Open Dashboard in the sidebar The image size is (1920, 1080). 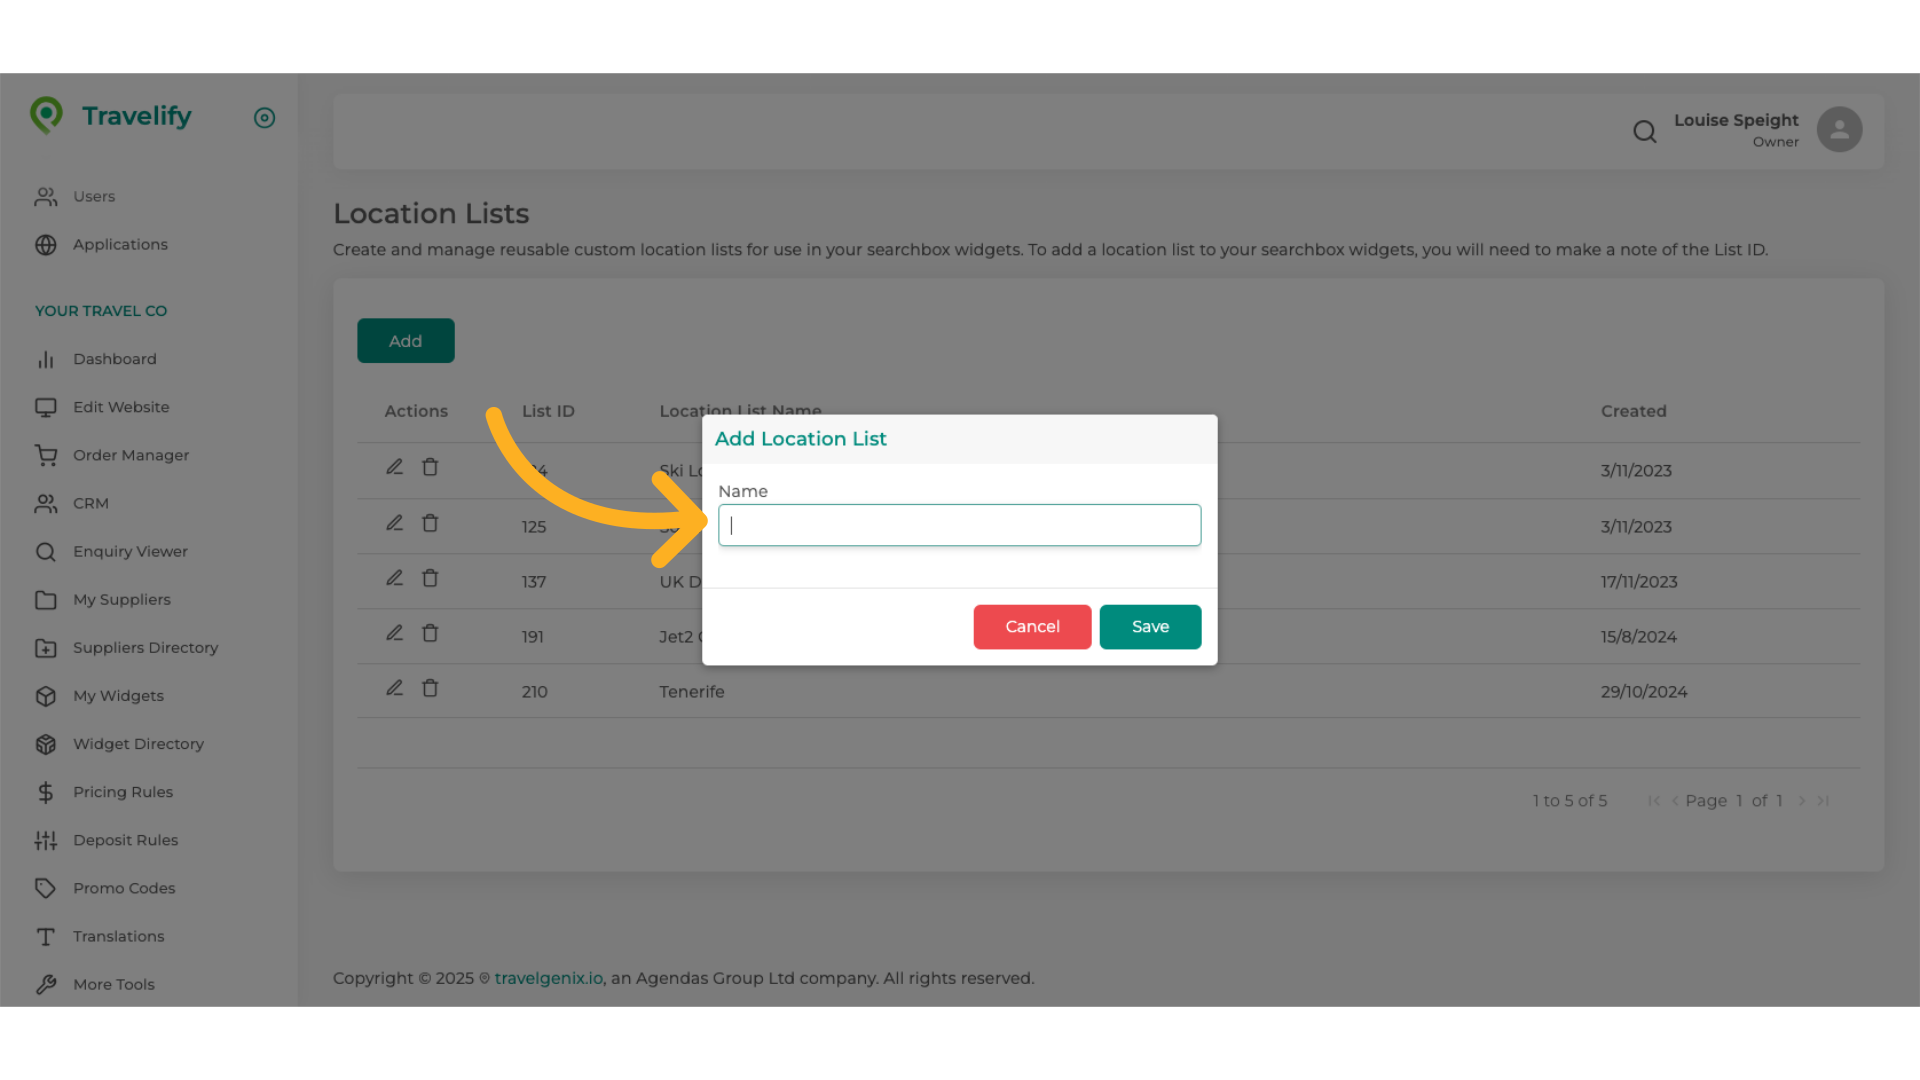click(x=114, y=359)
